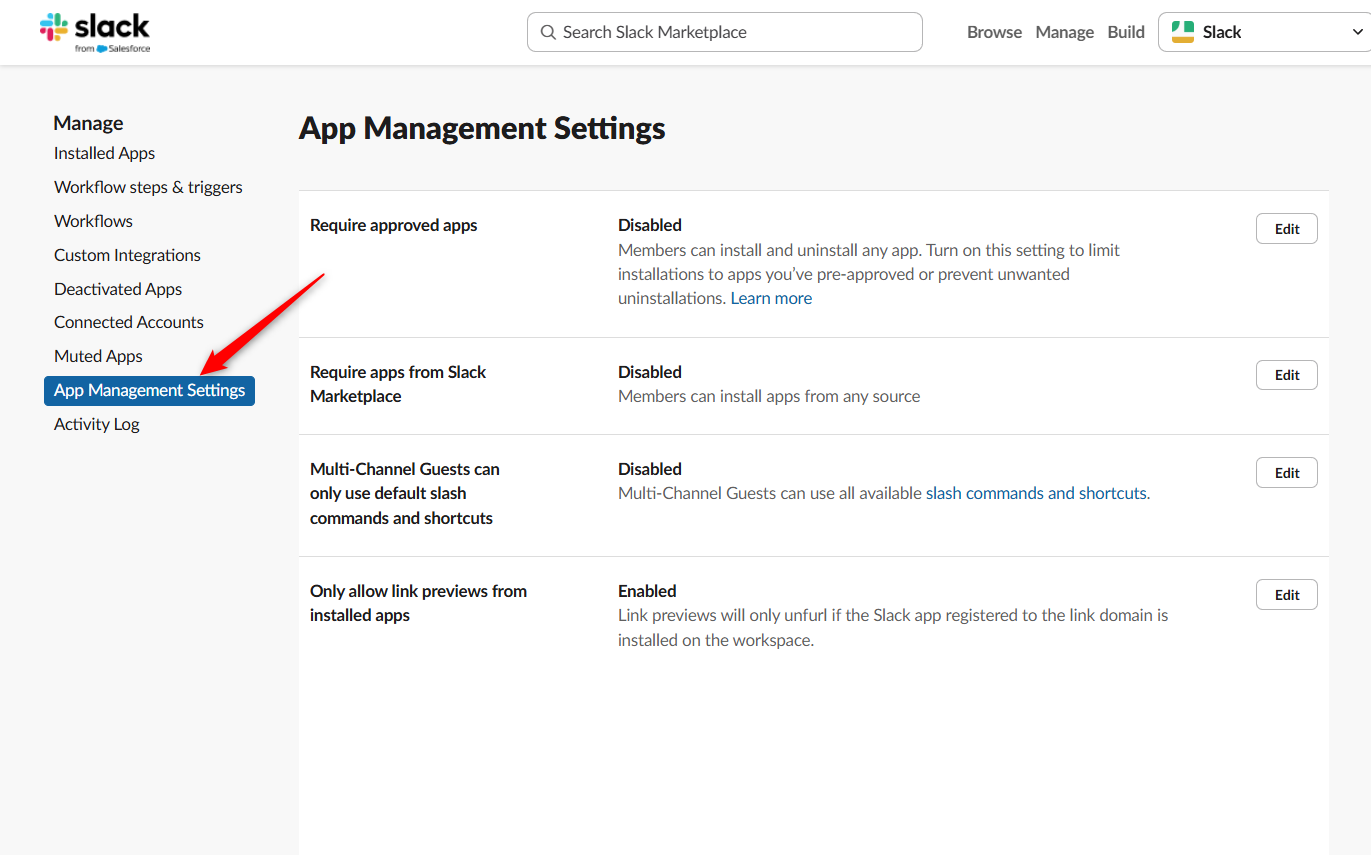Screen dimensions: 1371x855
Task: Edit Multi-Channel Guests slash commands setting
Action: point(1286,473)
